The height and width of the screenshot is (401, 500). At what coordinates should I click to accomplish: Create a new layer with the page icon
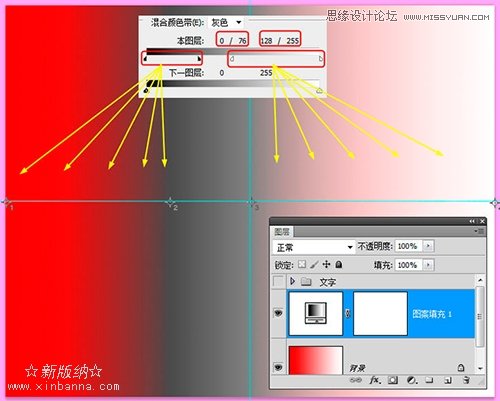[448, 380]
